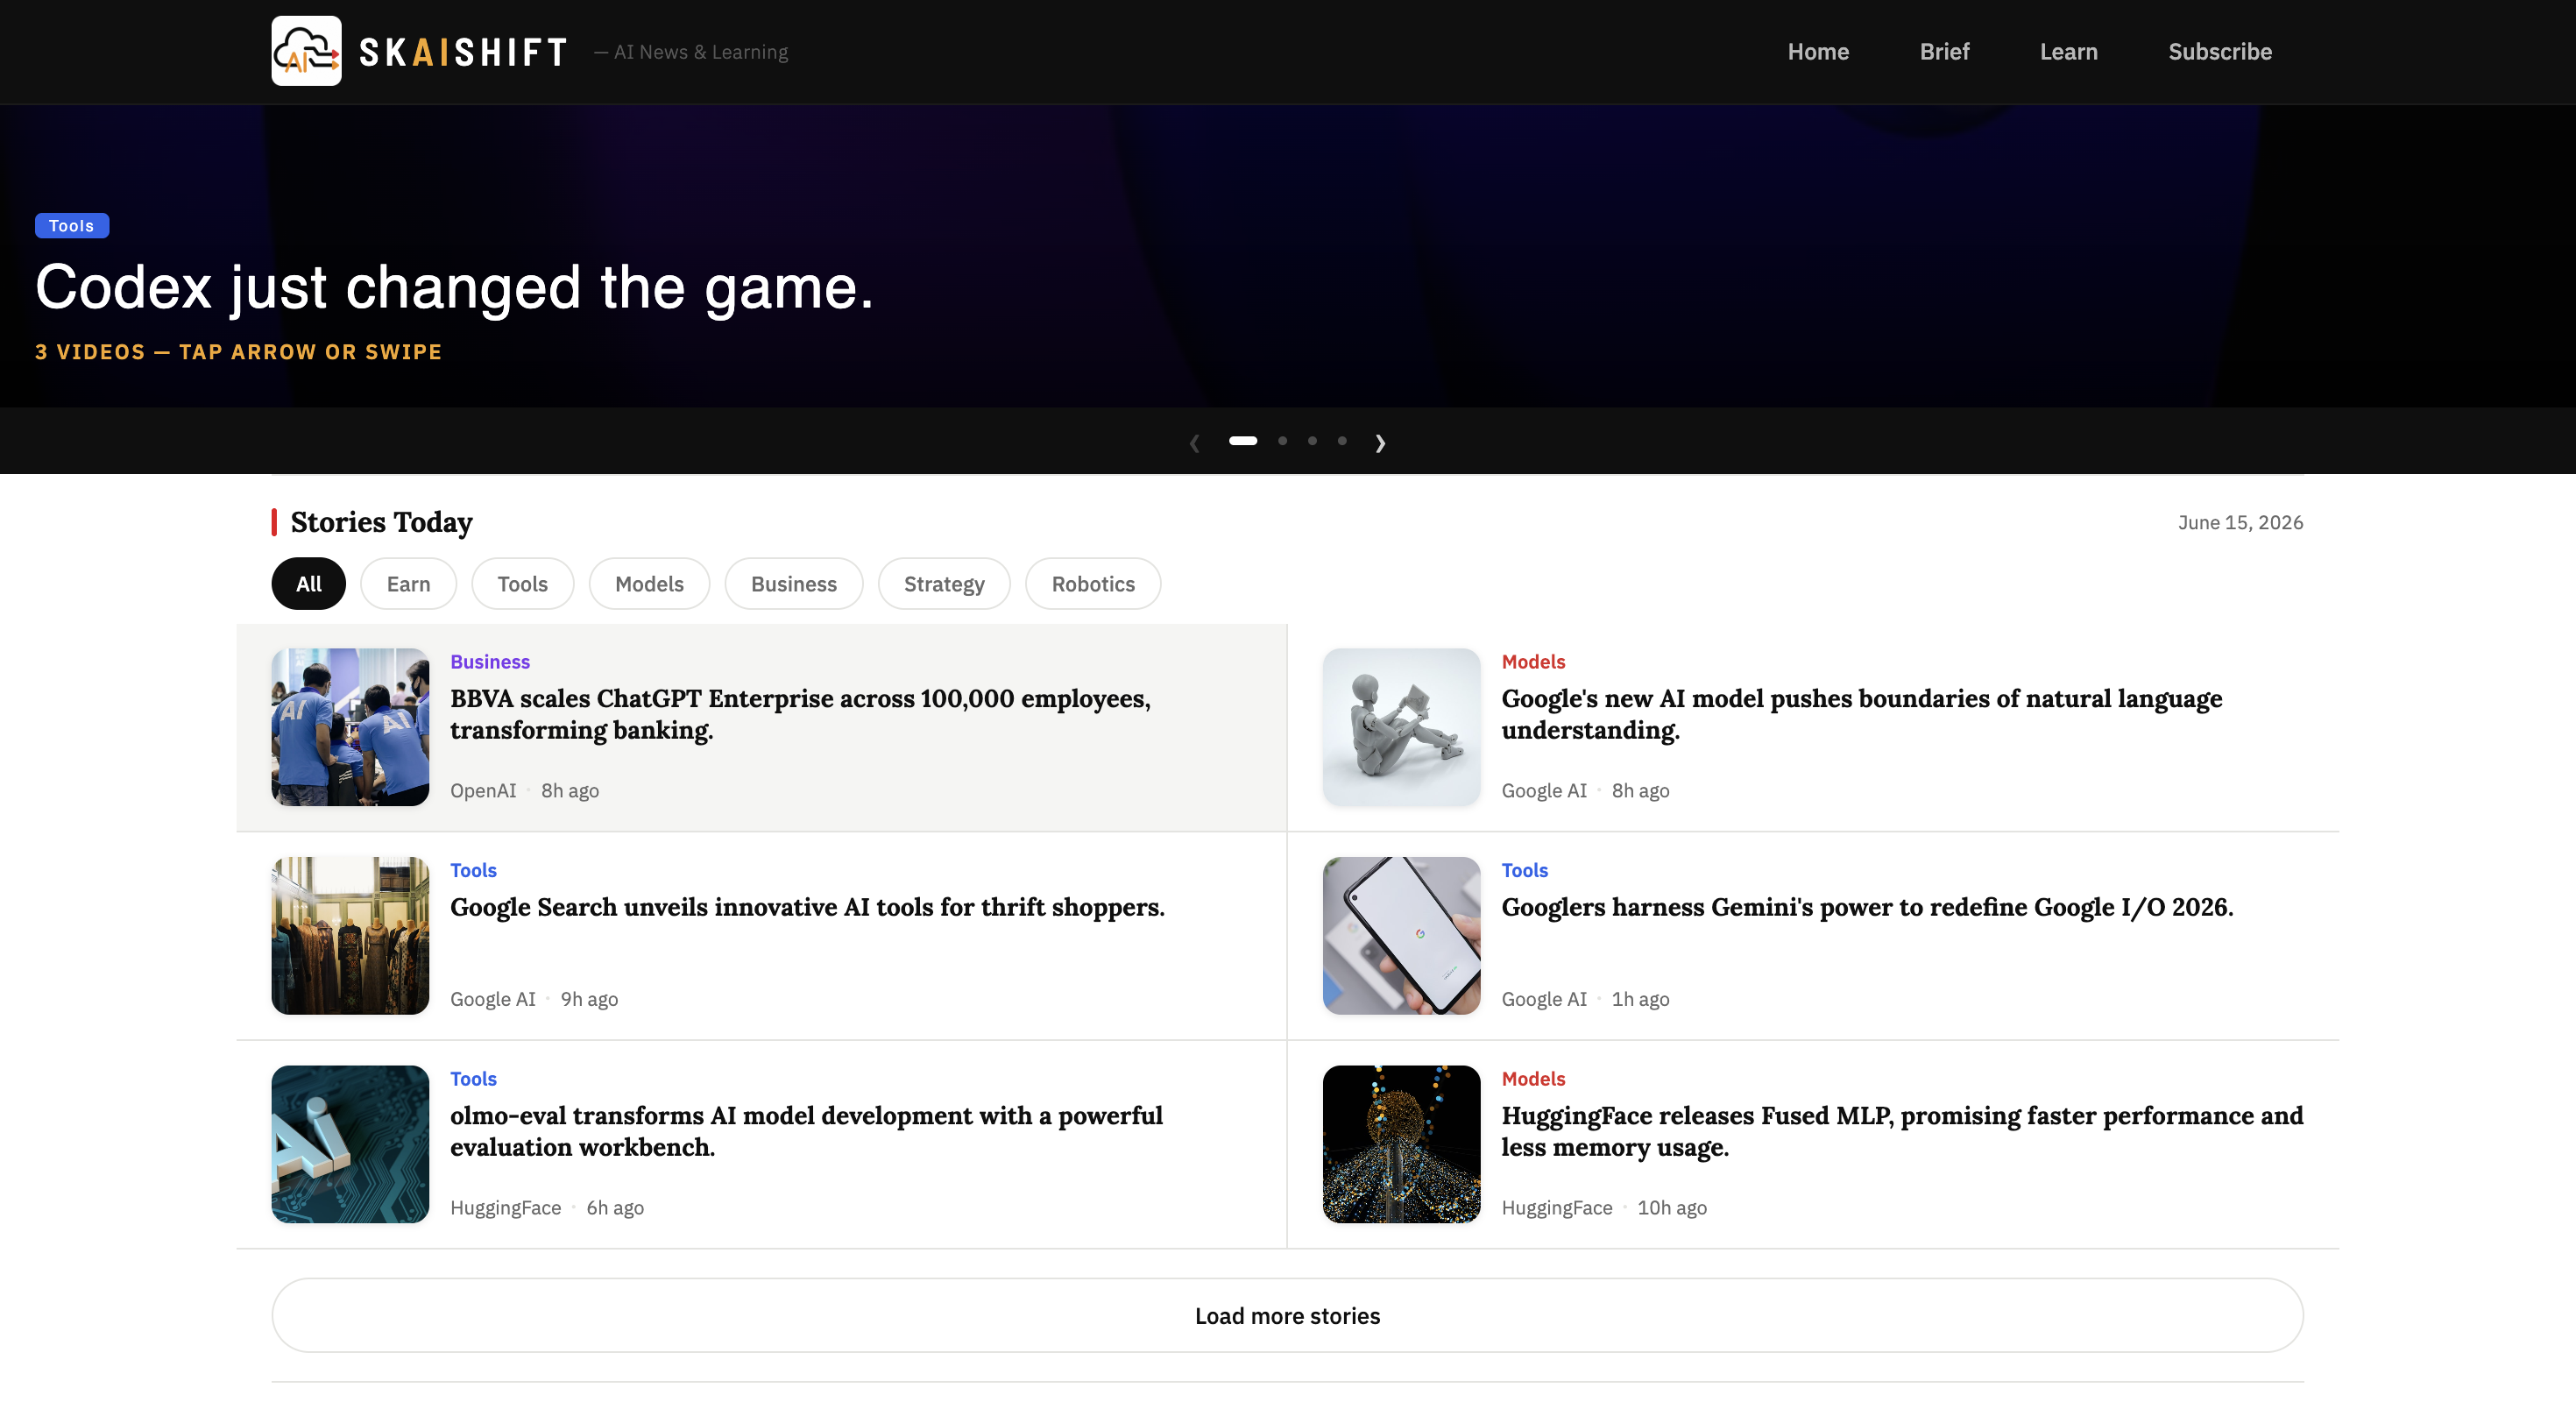Go to previous carousel slide arrow
The image size is (2576, 1402).
[x=1194, y=442]
